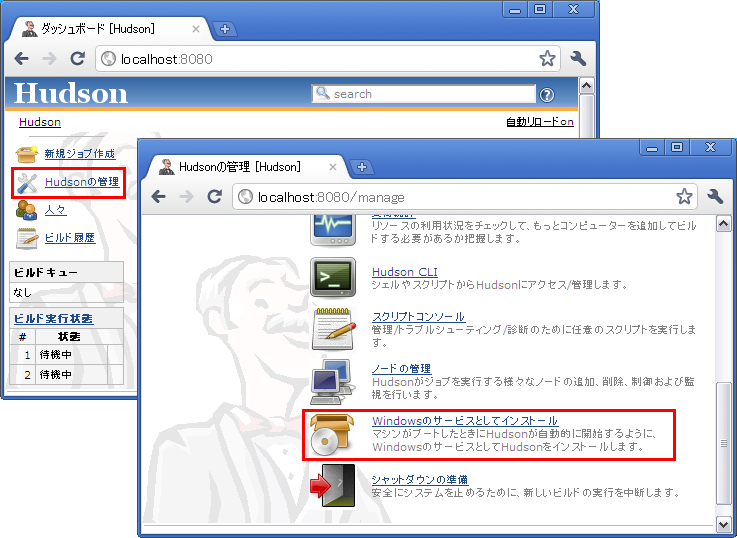737x538 pixels.
Task: Open Windowsのサービスとしてインストール link
Action: click(x=465, y=421)
